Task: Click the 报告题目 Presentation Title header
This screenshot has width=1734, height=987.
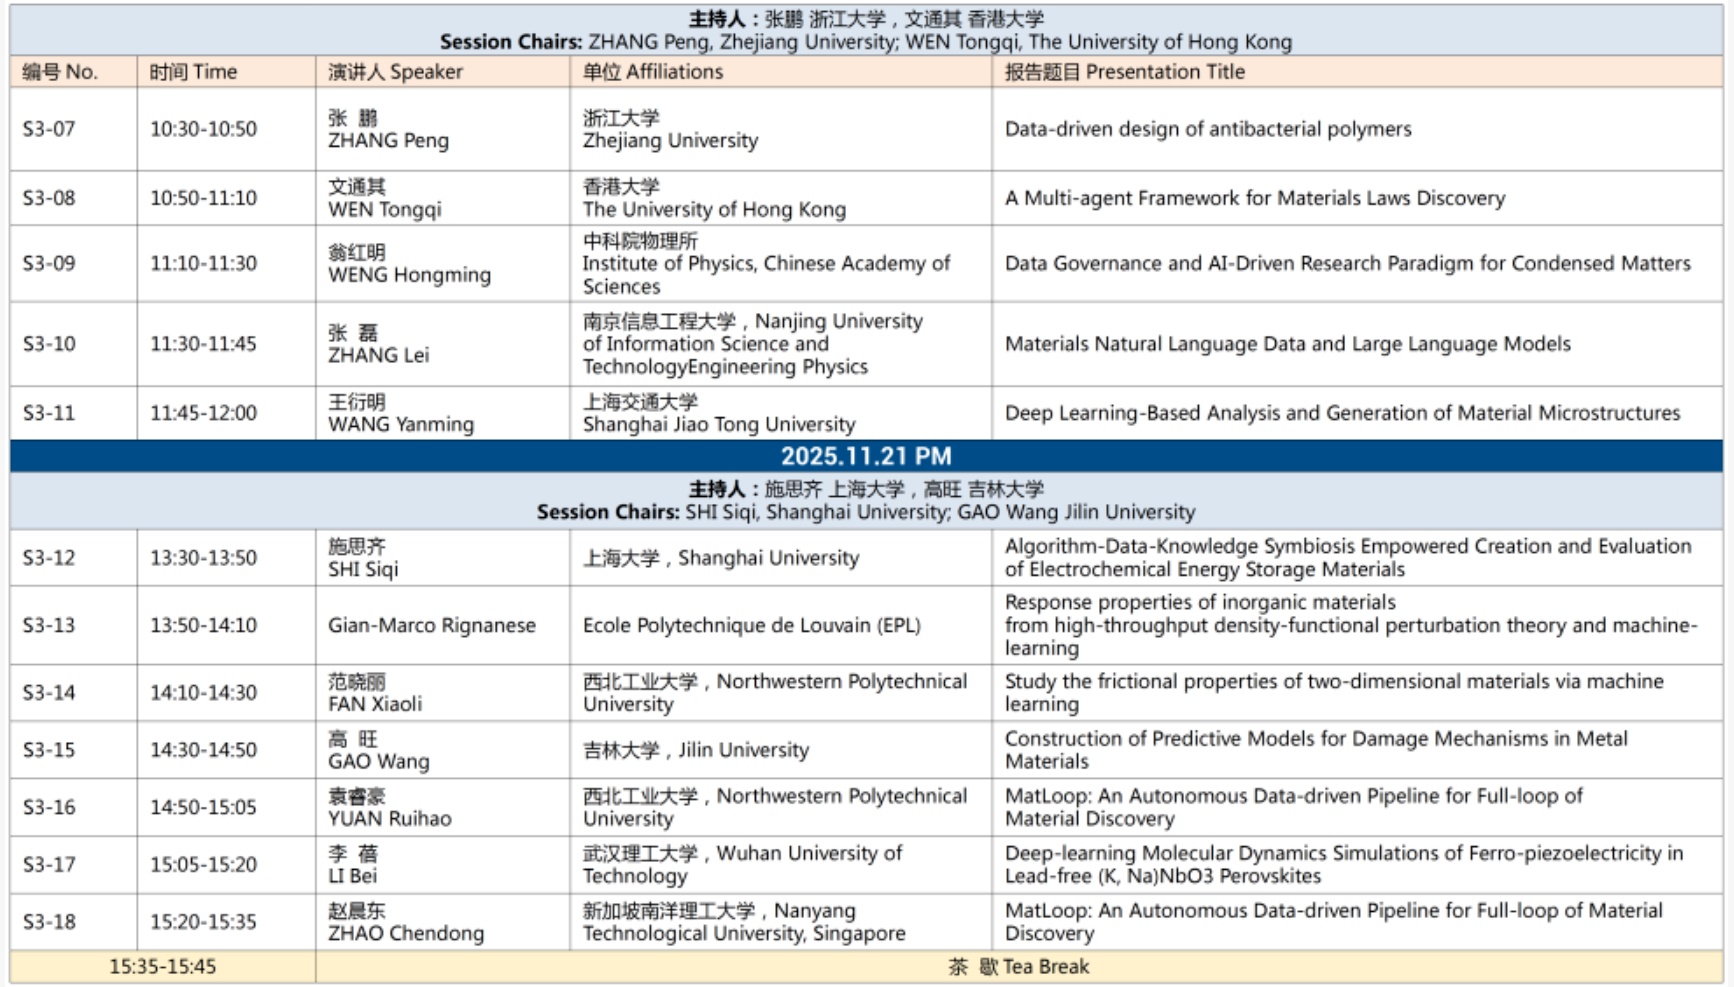Action: pyautogui.click(x=1124, y=72)
